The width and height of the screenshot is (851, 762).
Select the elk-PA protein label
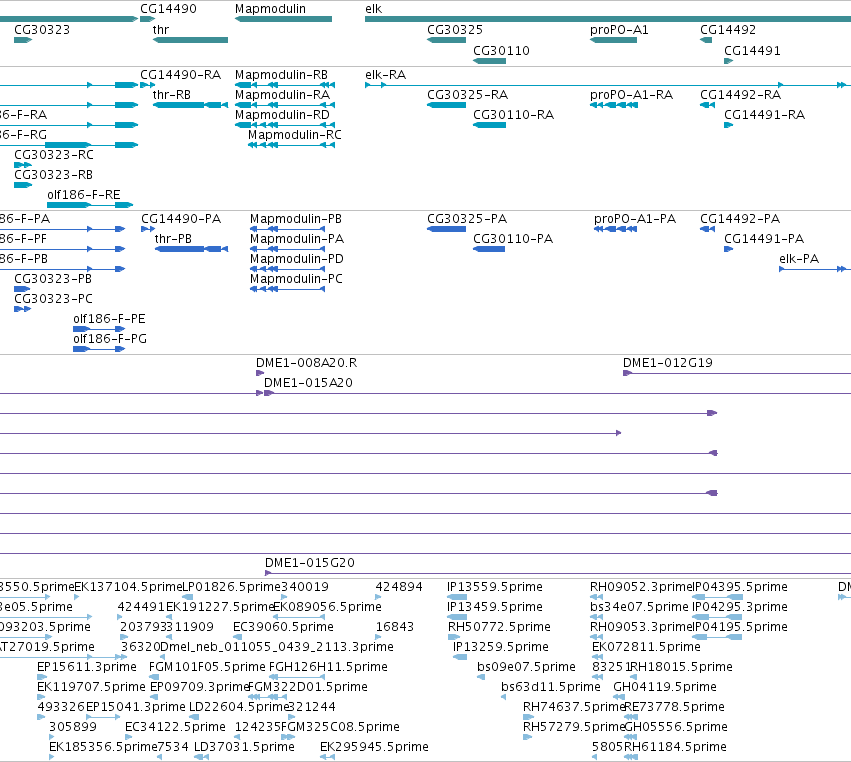click(x=799, y=259)
